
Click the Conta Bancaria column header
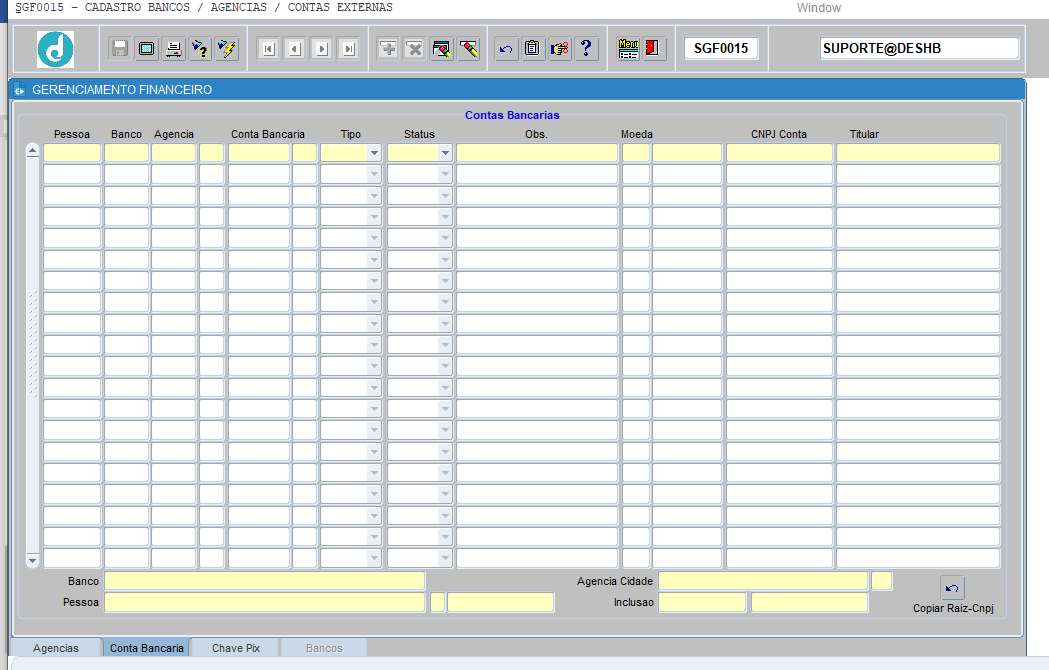[268, 135]
